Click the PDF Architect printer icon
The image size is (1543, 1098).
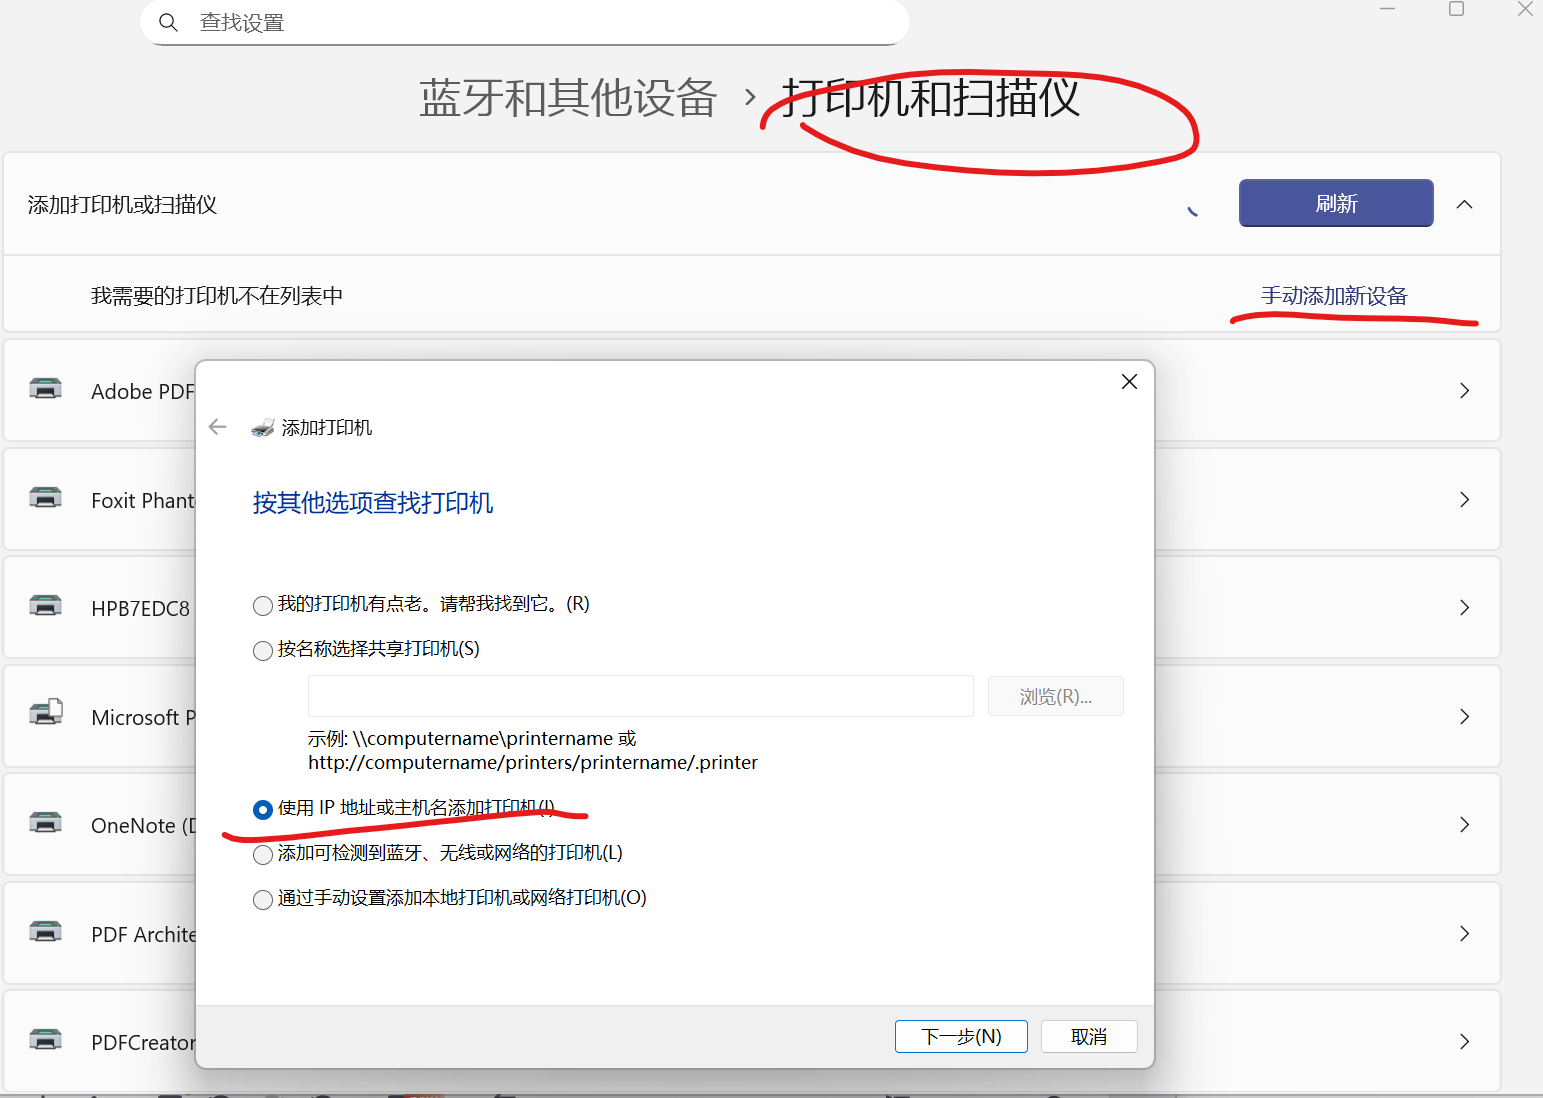45,931
